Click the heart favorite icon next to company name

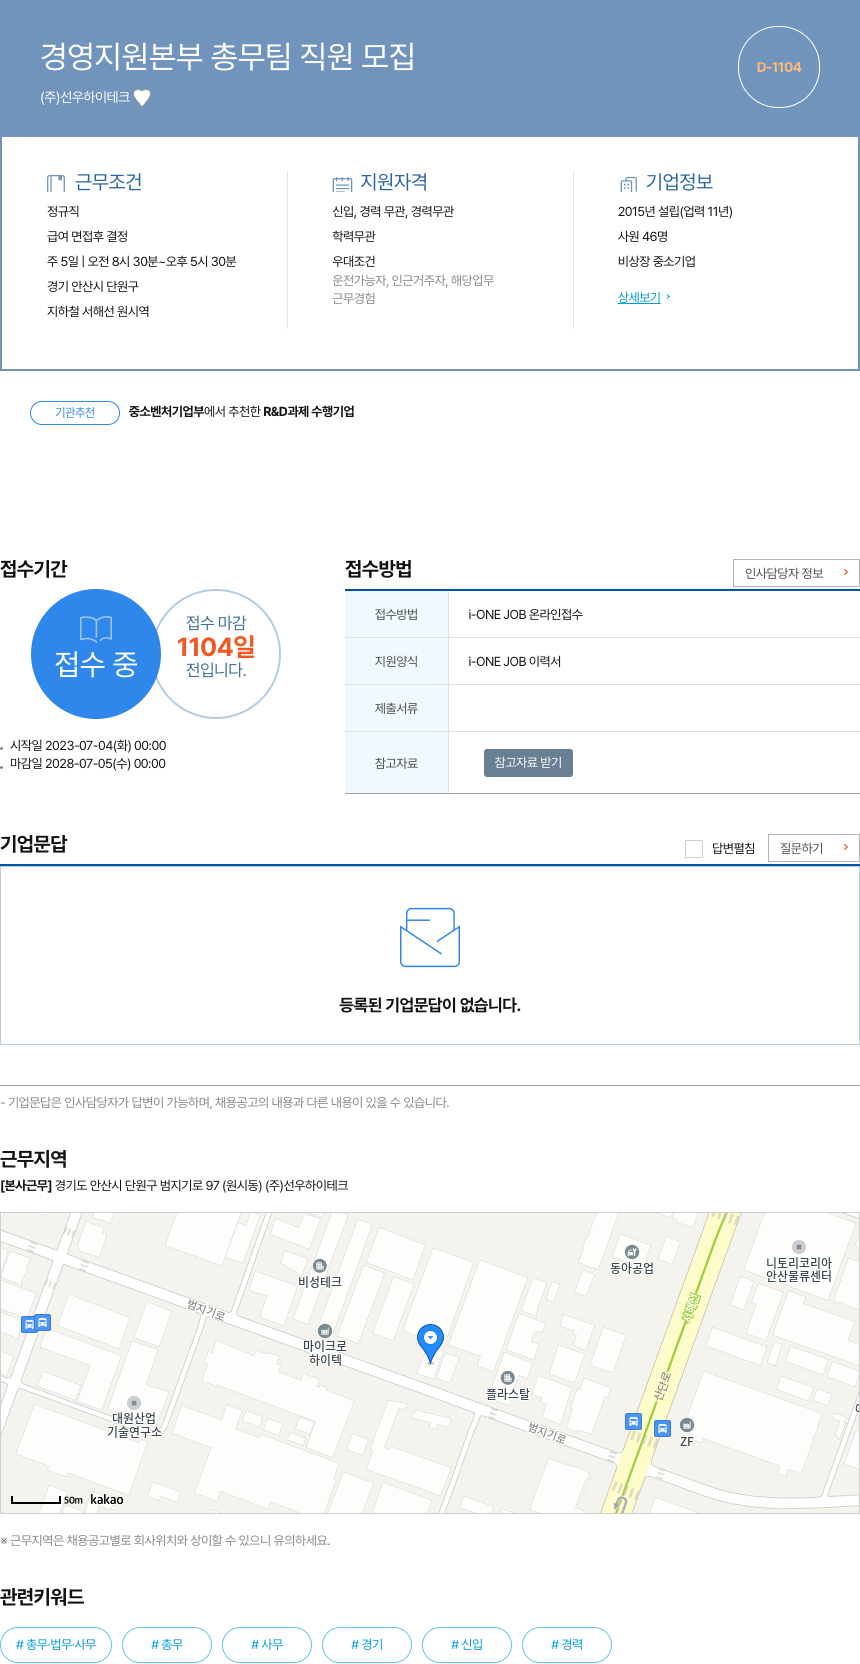[142, 97]
